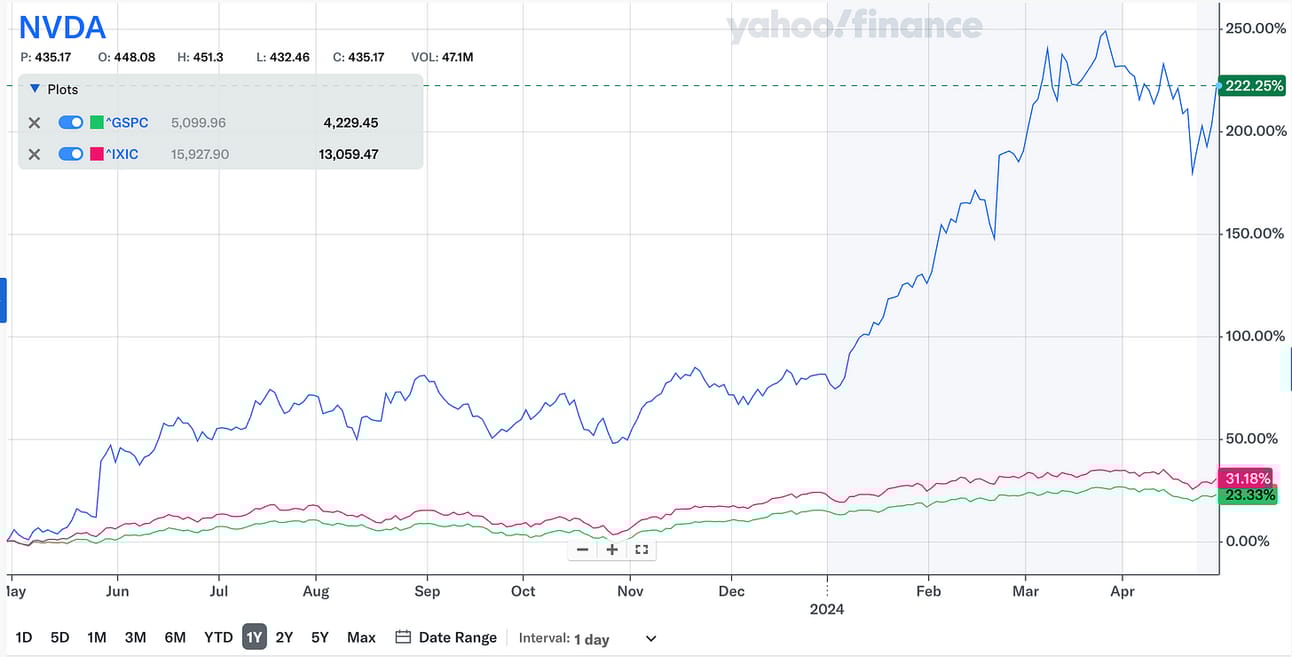Image resolution: width=1292 pixels, height=657 pixels.
Task: Click the H: 451.3 high readout
Action: pos(201,57)
